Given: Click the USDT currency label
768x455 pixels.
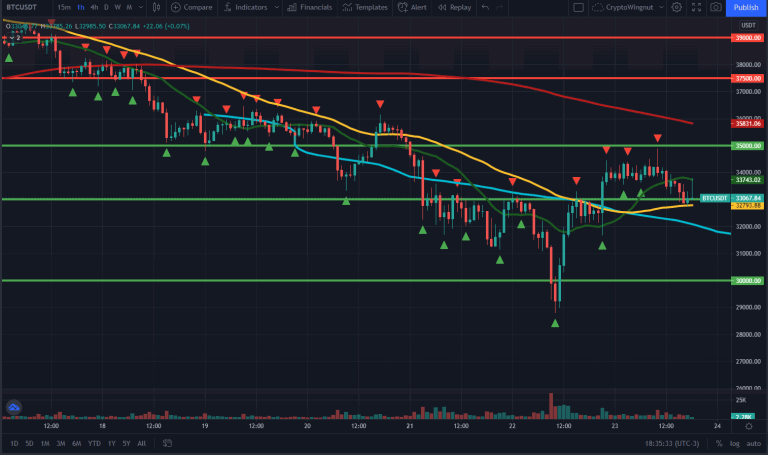Looking at the screenshot, I should coord(748,25).
